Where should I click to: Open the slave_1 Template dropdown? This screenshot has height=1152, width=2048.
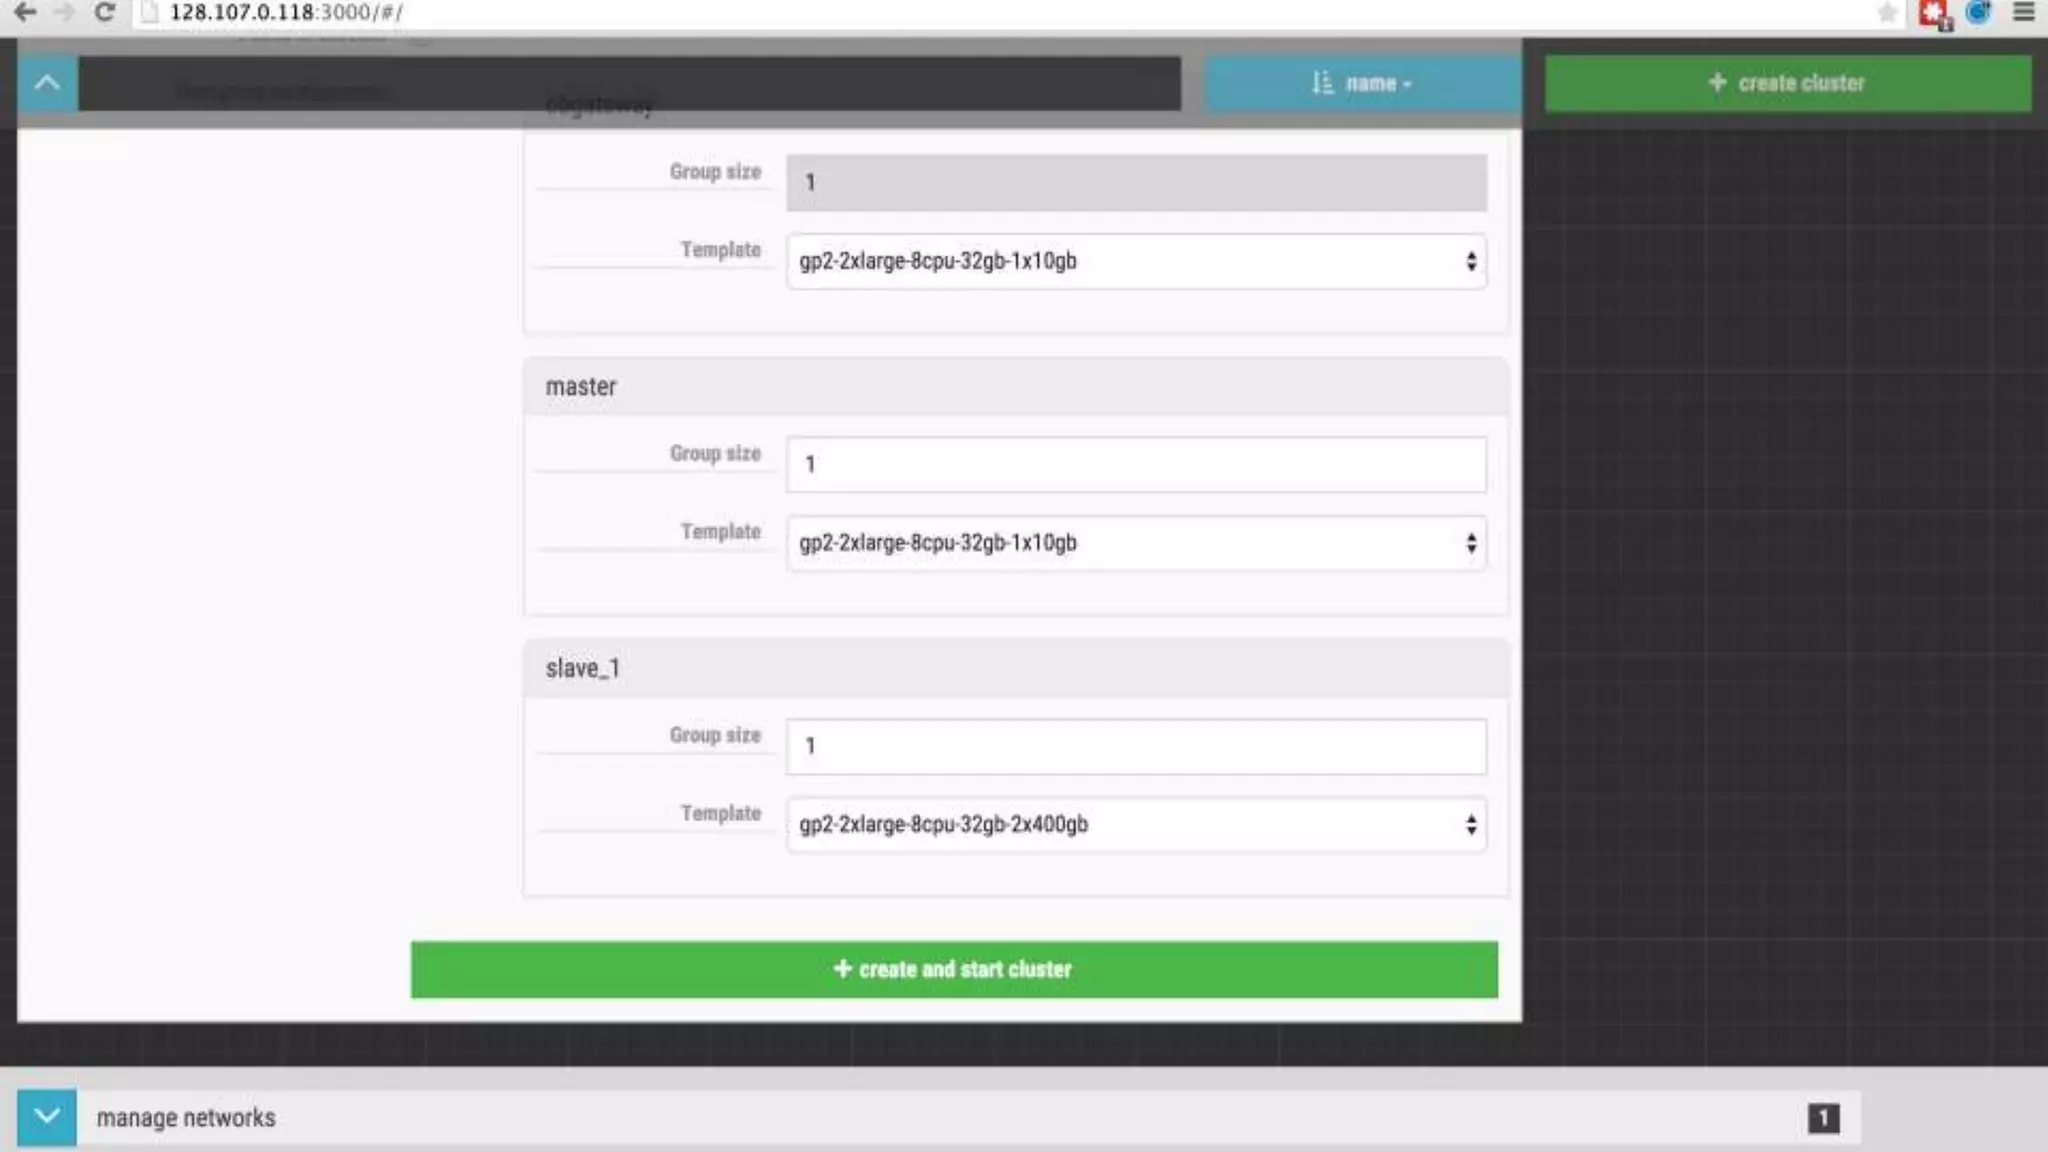point(1136,825)
